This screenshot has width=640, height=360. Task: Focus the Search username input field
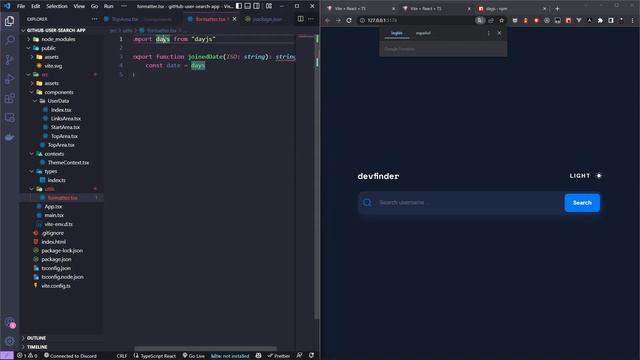tap(469, 202)
